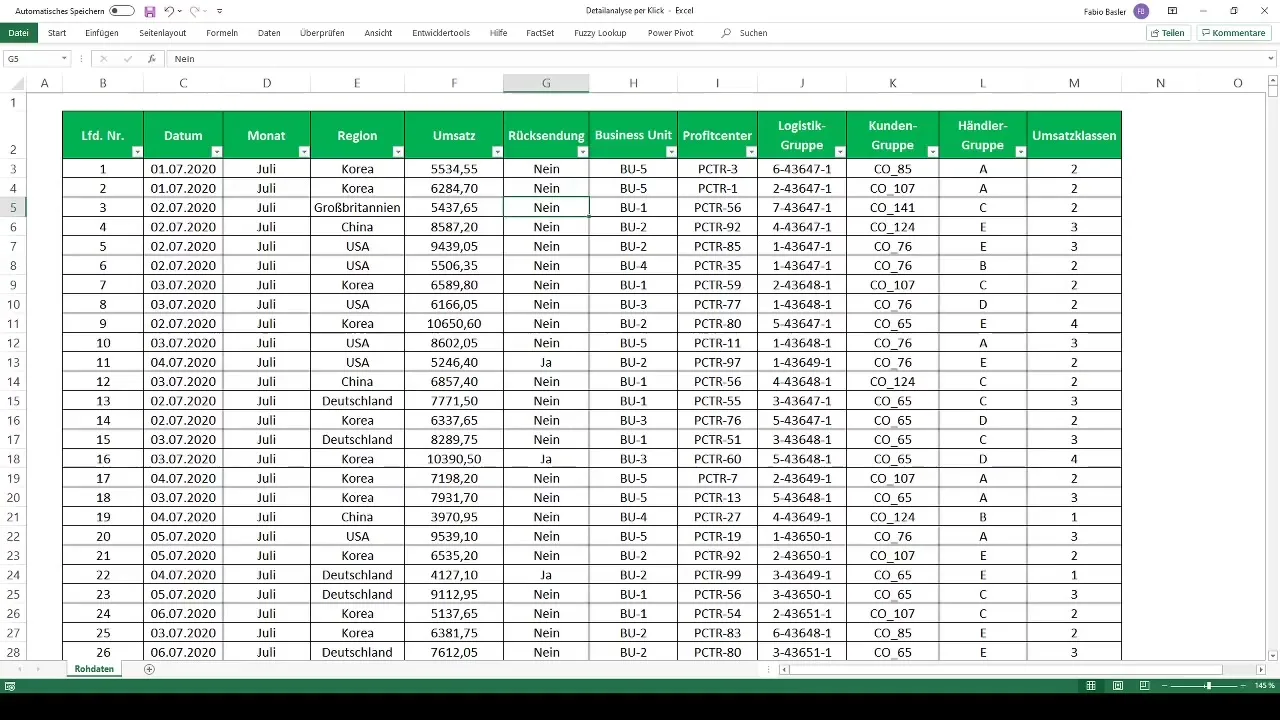
Task: Click the Teilen button
Action: [1168, 33]
